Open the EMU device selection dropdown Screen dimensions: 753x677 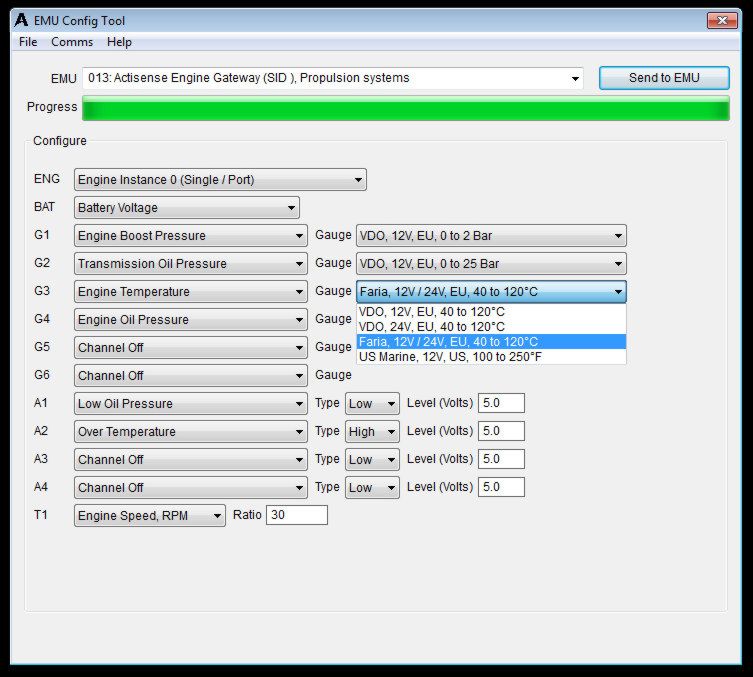click(x=333, y=78)
